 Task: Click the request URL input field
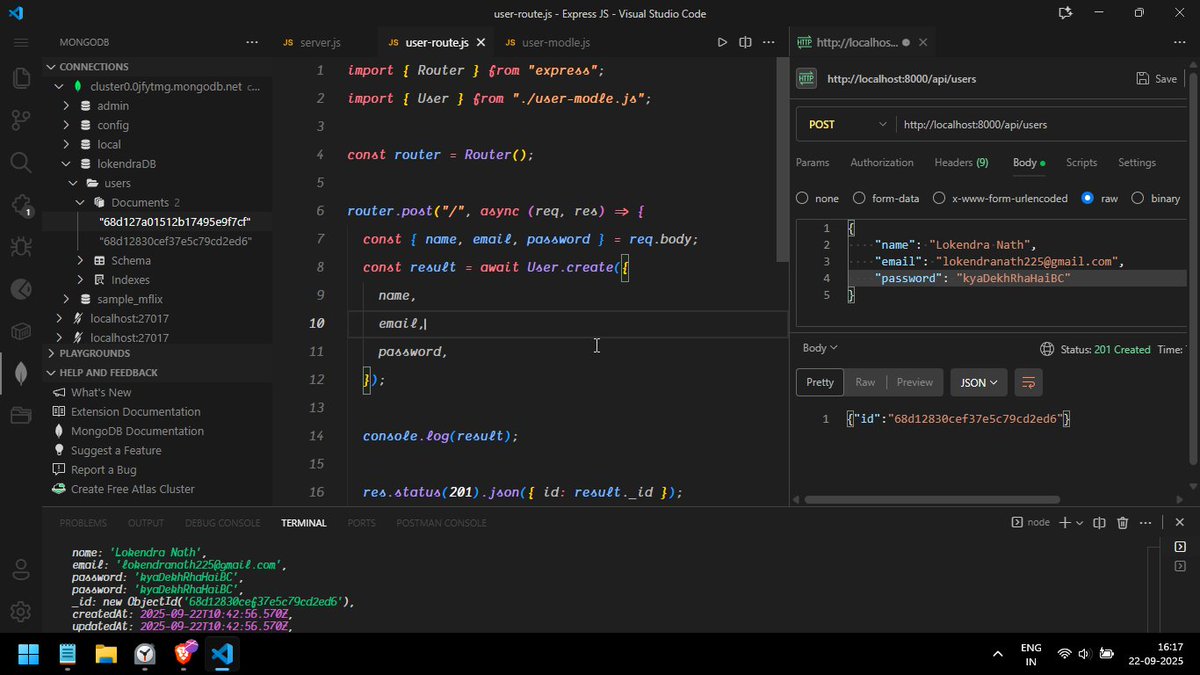tap(1040, 125)
